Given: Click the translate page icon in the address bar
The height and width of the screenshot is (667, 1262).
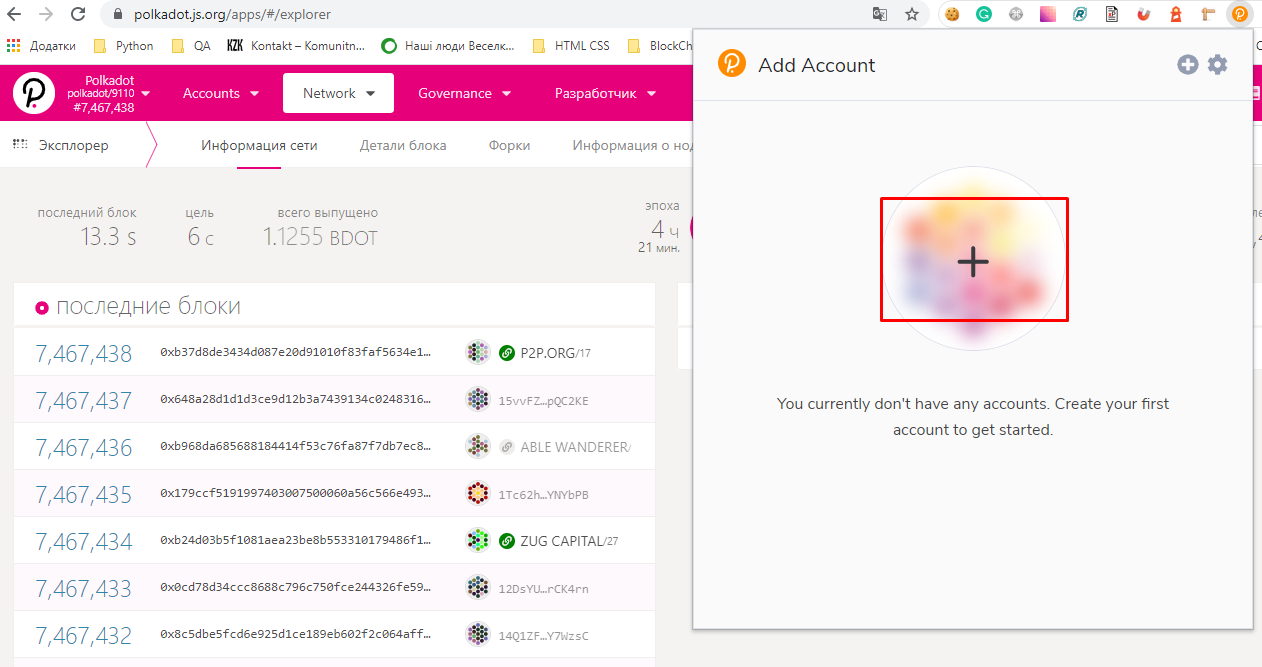Looking at the screenshot, I should coord(880,15).
